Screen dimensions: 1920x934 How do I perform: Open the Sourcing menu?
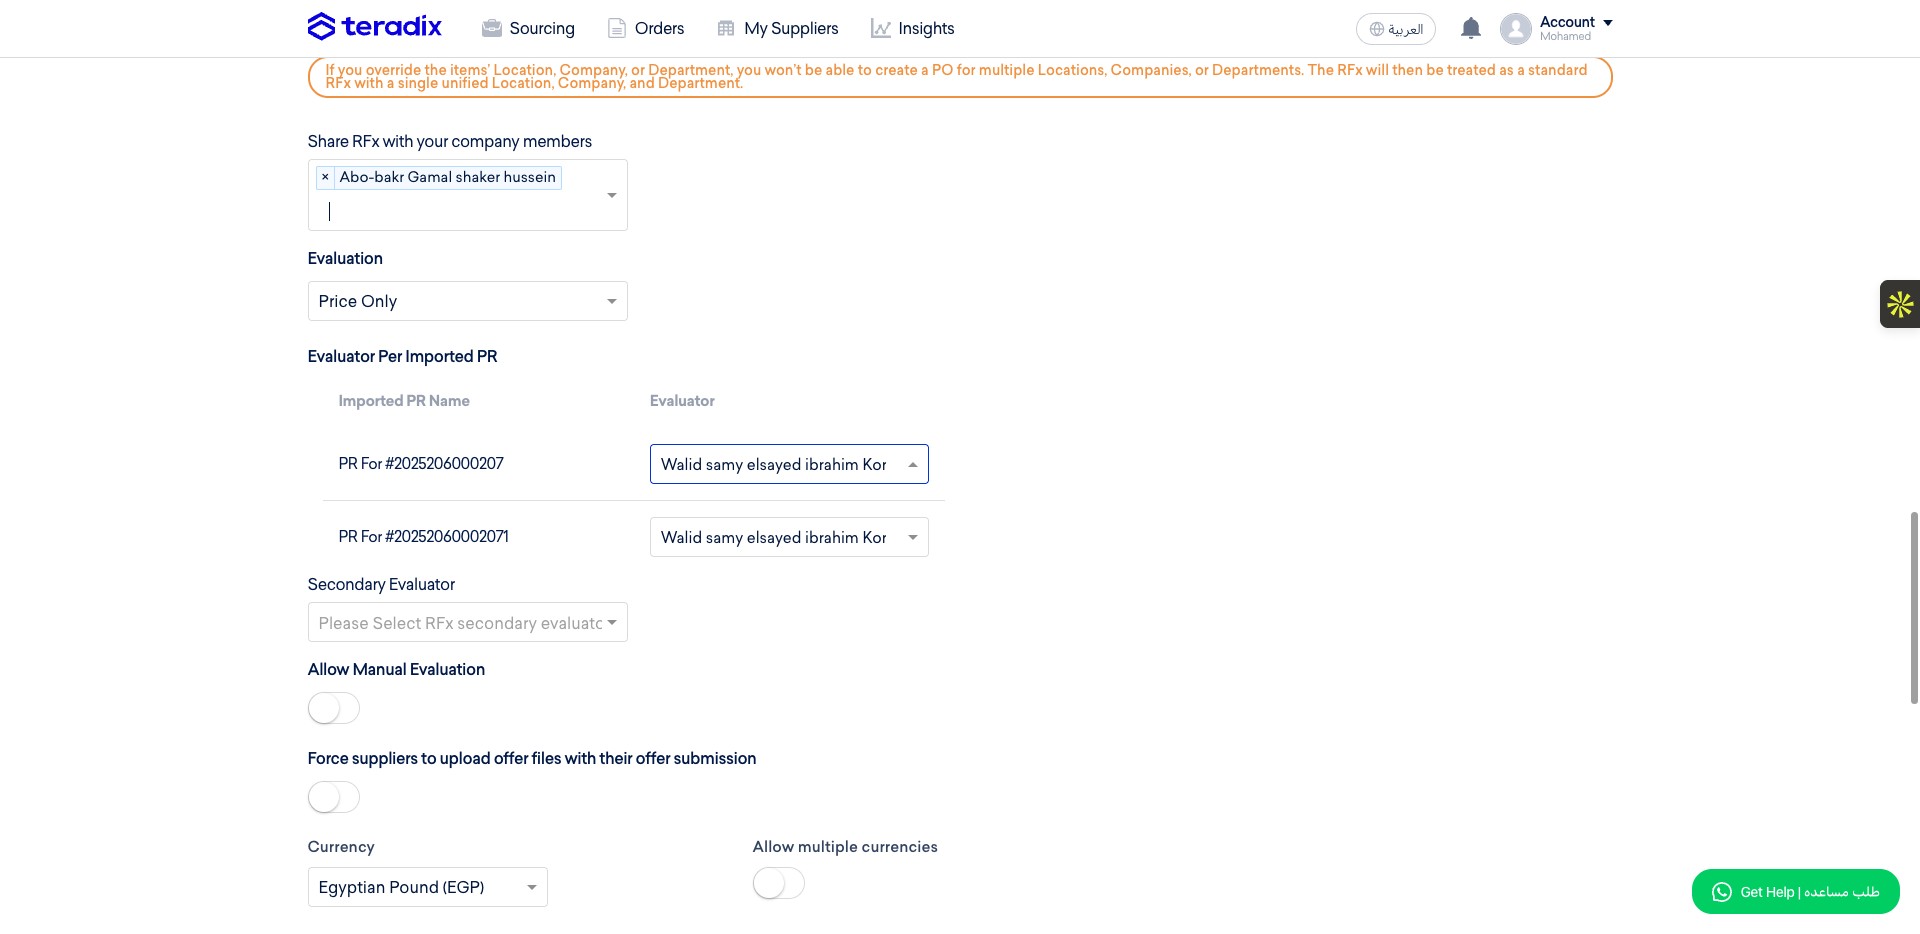pyautogui.click(x=528, y=29)
